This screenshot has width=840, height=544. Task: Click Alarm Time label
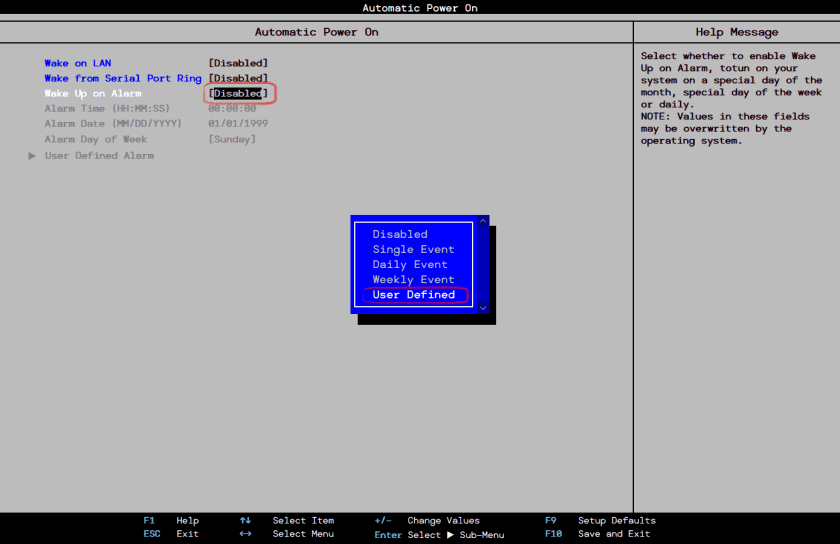click(107, 108)
